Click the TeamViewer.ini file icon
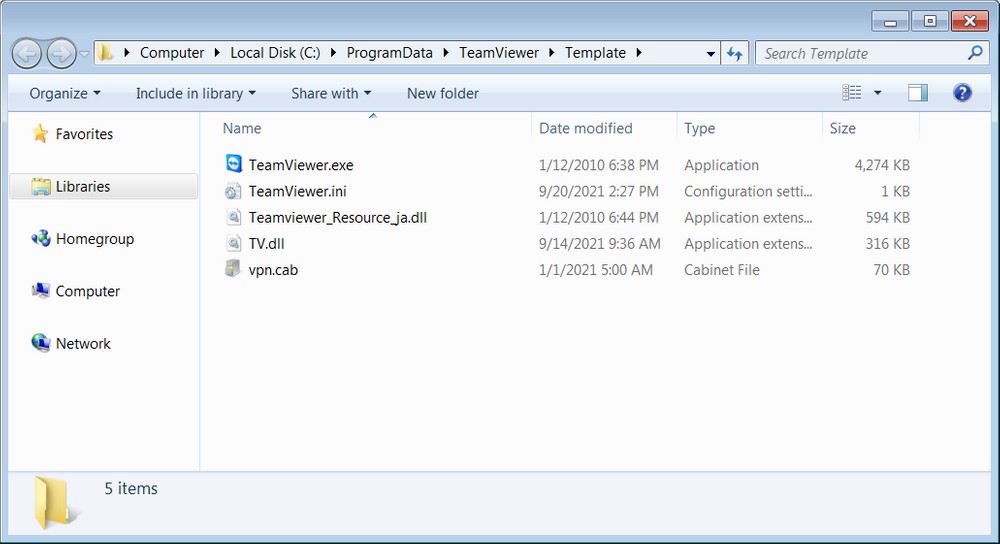The height and width of the screenshot is (544, 1000). click(233, 191)
